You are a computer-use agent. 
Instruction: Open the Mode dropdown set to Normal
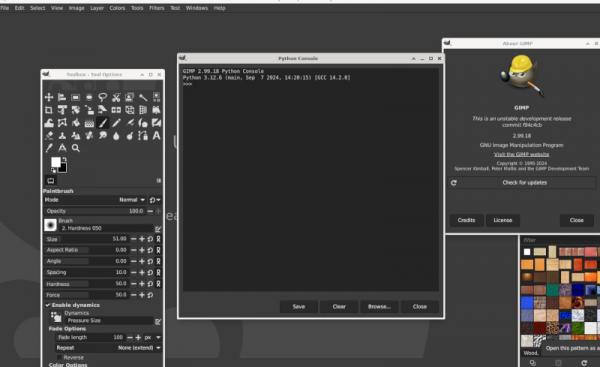(x=95, y=200)
